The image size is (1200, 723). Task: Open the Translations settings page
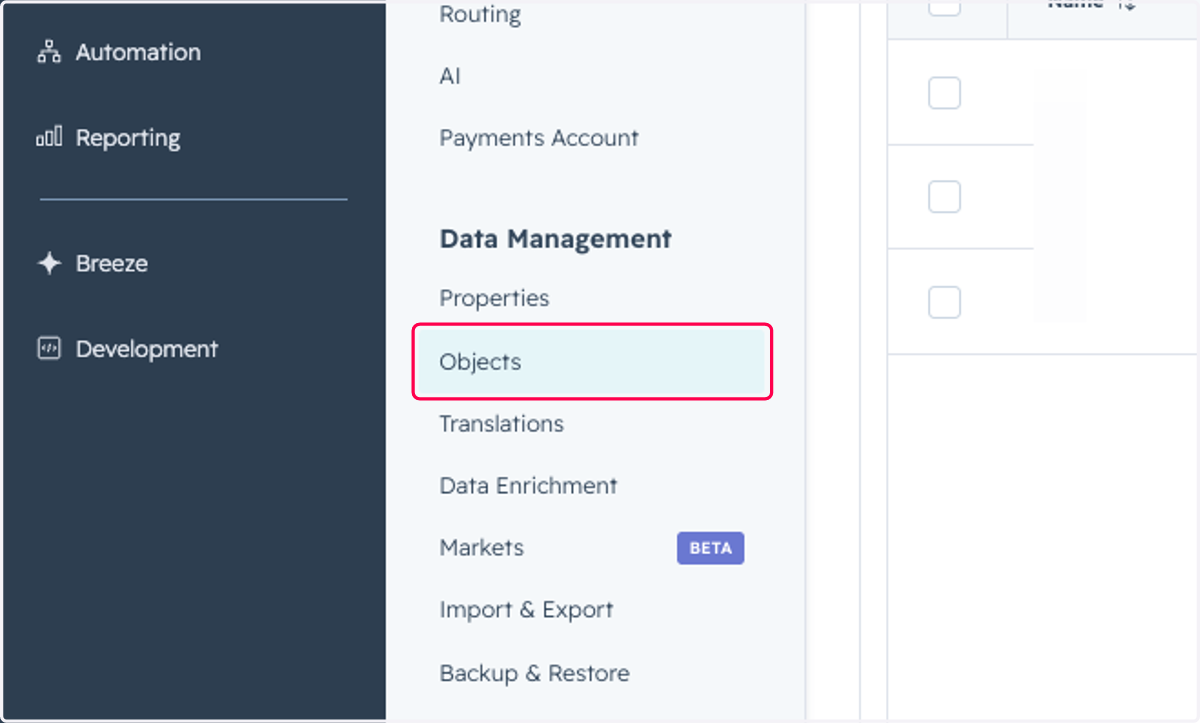pyautogui.click(x=501, y=424)
